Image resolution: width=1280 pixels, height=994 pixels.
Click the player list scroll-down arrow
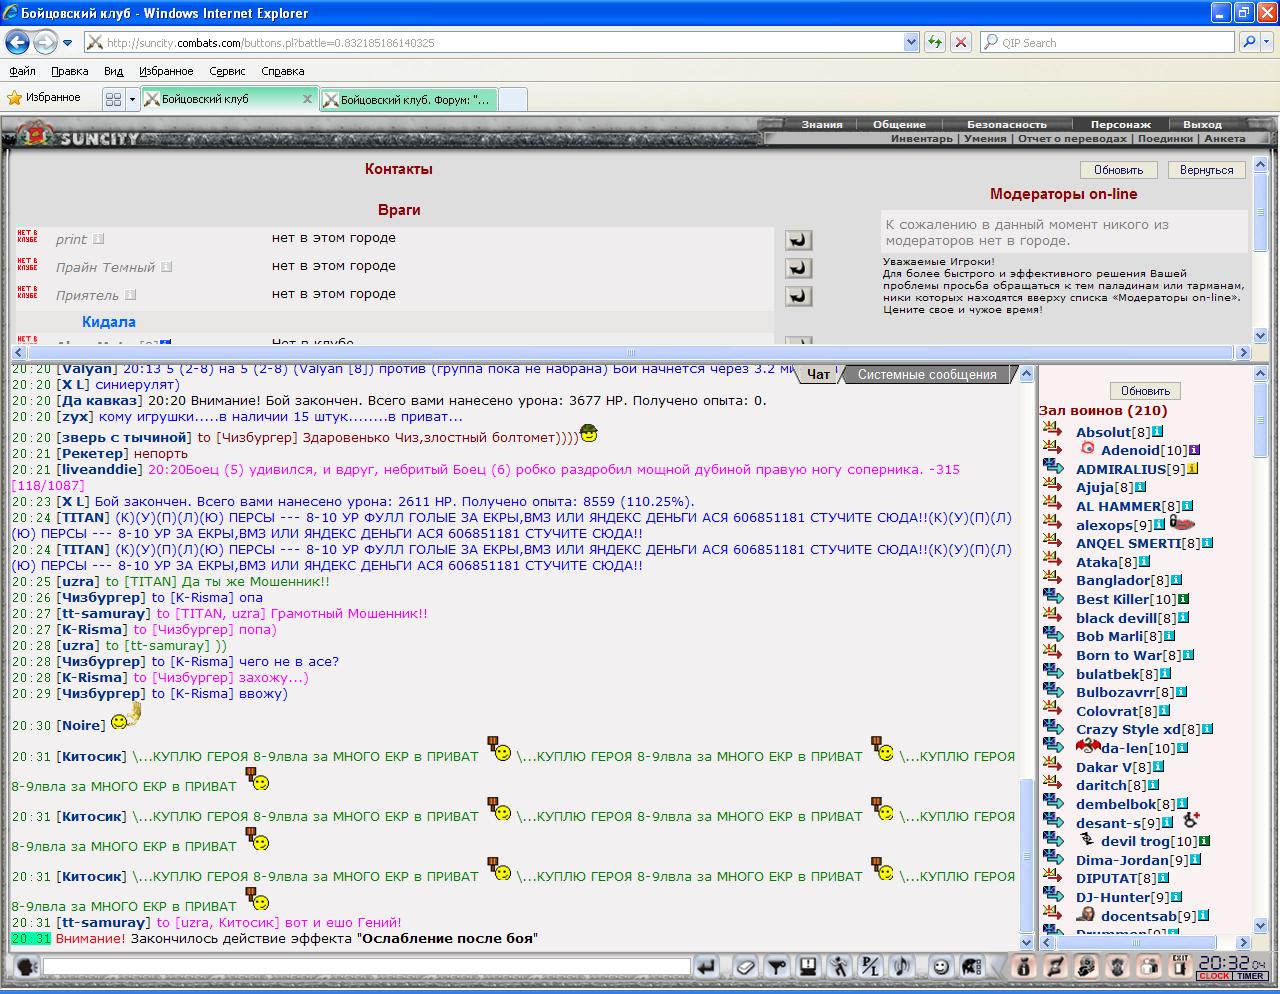[1261, 926]
